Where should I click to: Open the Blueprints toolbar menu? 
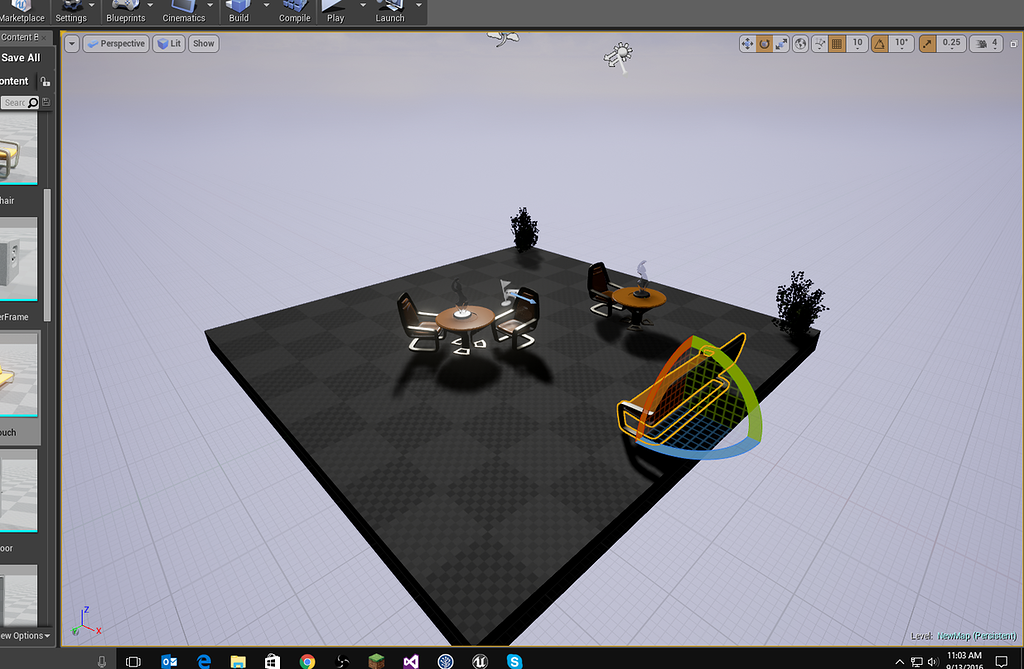coord(126,12)
